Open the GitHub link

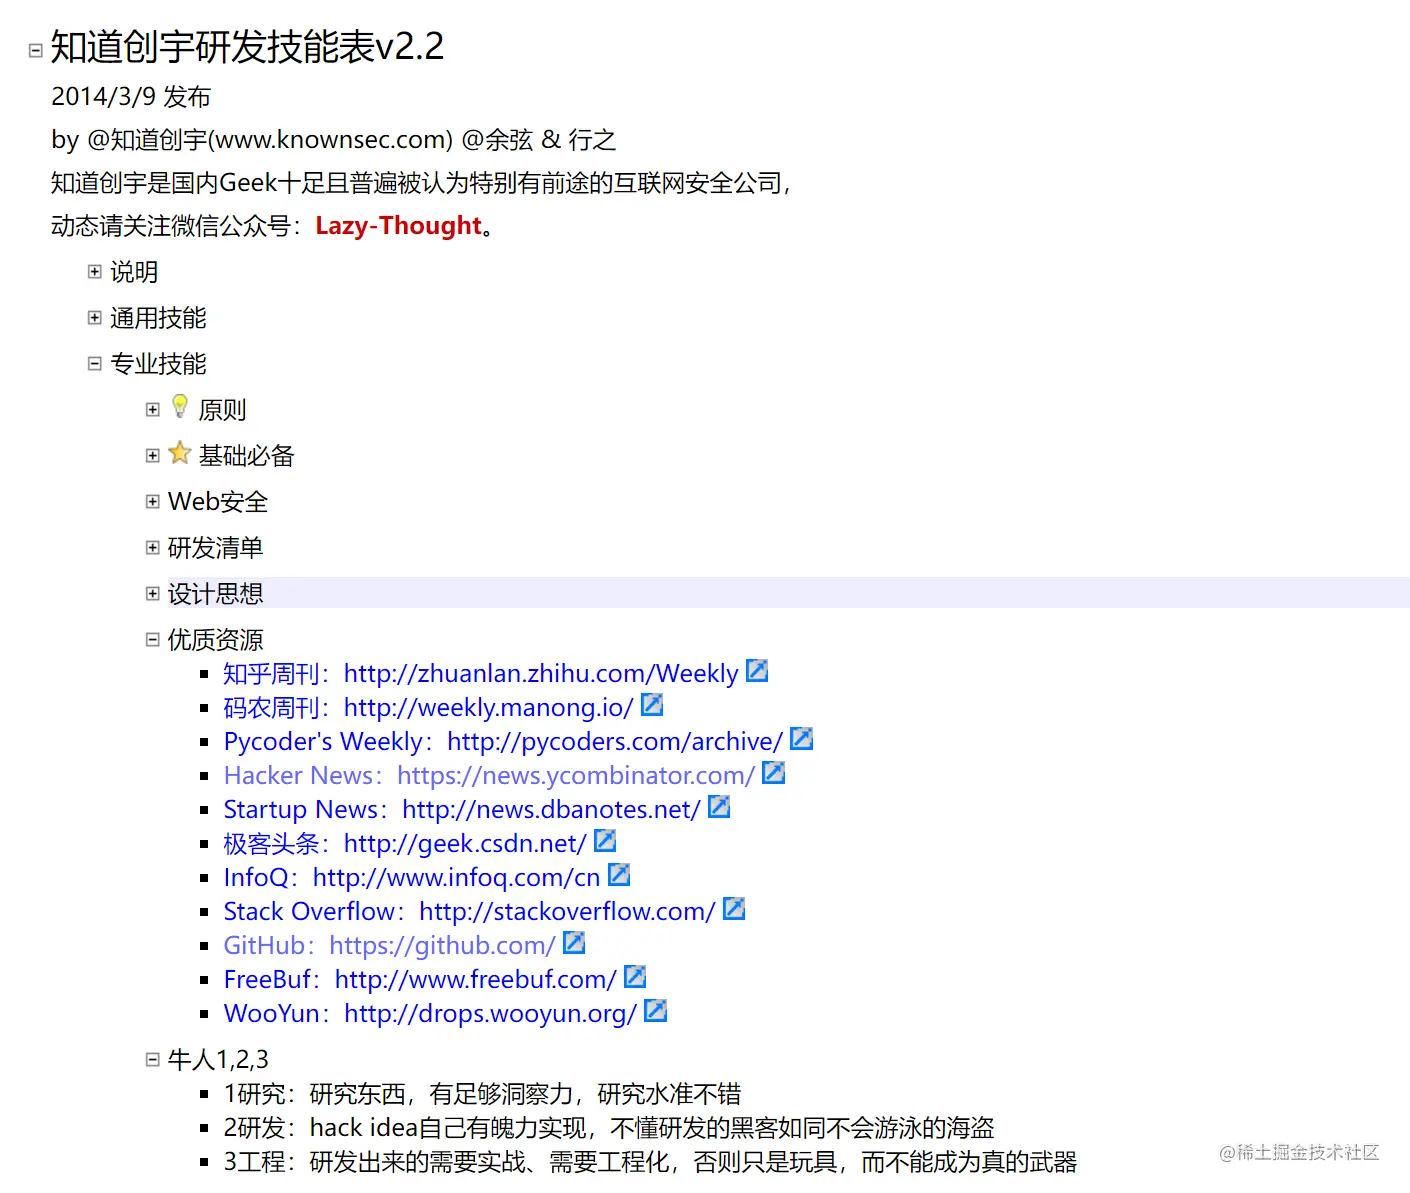(x=390, y=946)
